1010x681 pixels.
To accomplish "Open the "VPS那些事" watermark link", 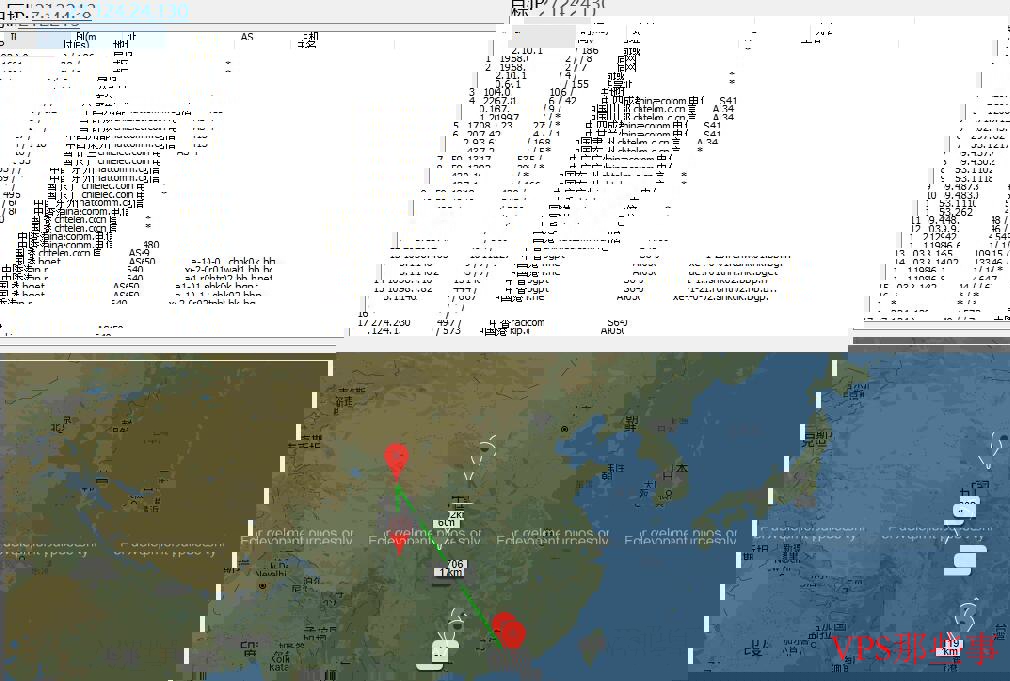I will pyautogui.click(x=914, y=650).
